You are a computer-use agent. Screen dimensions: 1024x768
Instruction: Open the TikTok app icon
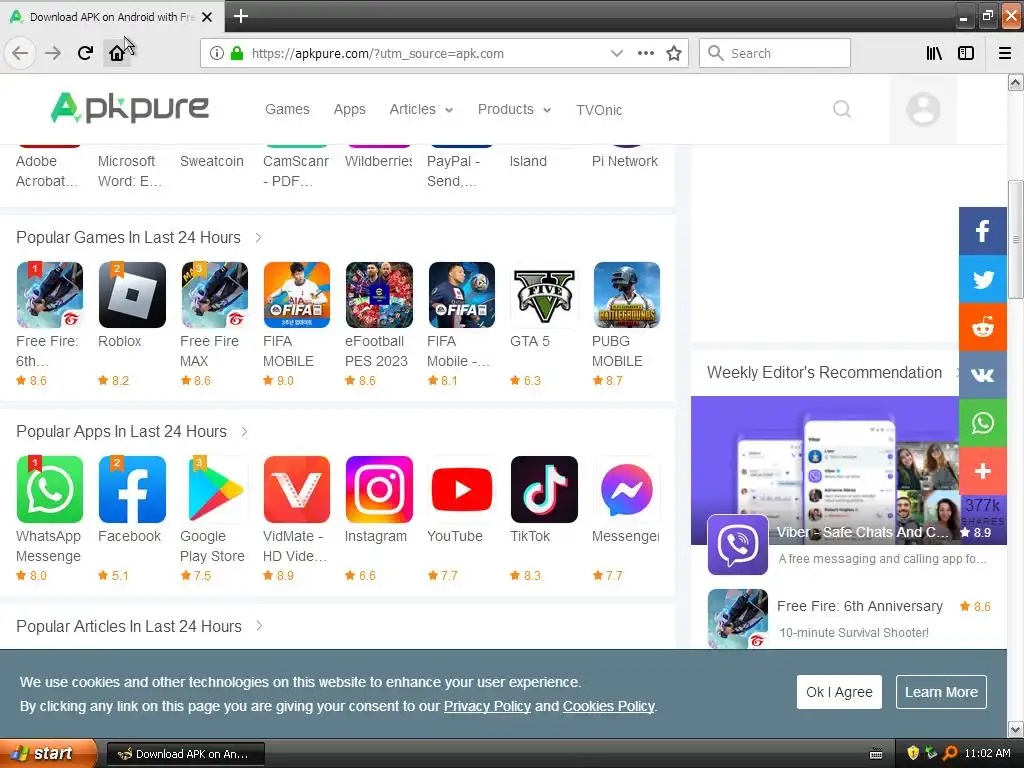(x=544, y=489)
